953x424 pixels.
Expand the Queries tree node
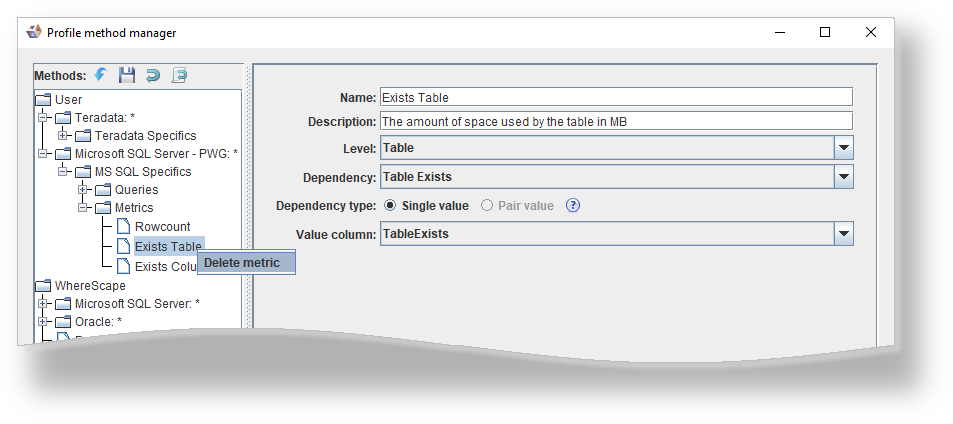point(84,190)
